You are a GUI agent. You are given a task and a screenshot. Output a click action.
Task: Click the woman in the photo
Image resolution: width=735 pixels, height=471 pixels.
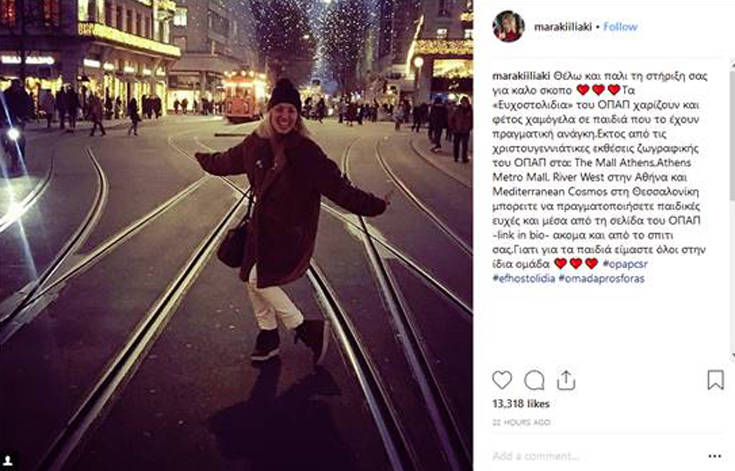point(286,220)
